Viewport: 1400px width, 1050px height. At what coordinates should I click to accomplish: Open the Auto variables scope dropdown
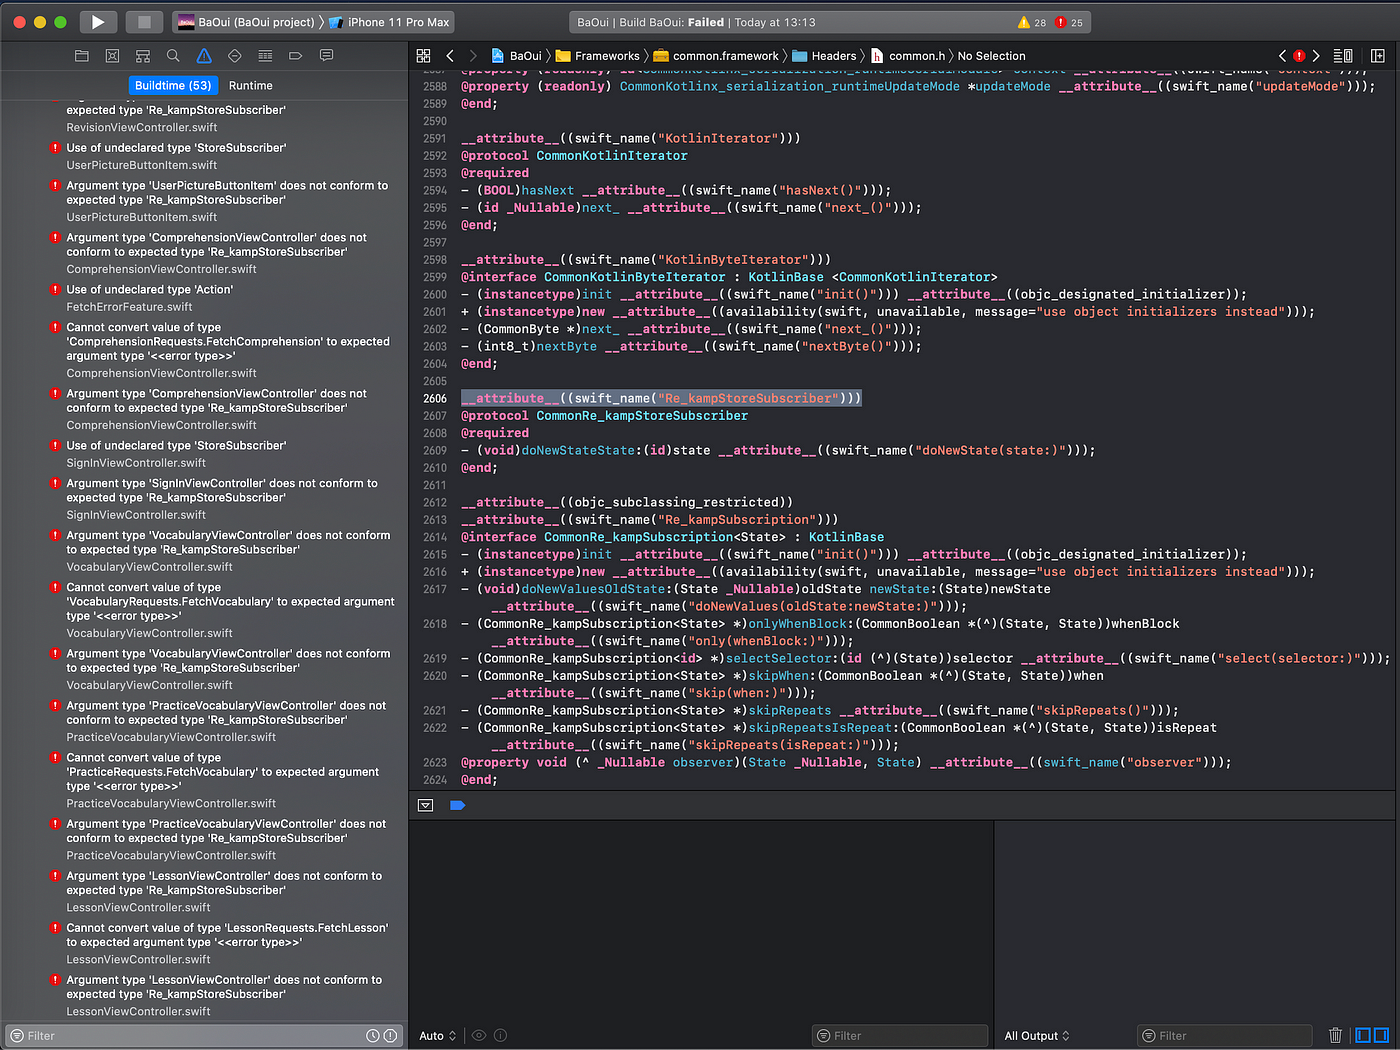[x=438, y=1036]
